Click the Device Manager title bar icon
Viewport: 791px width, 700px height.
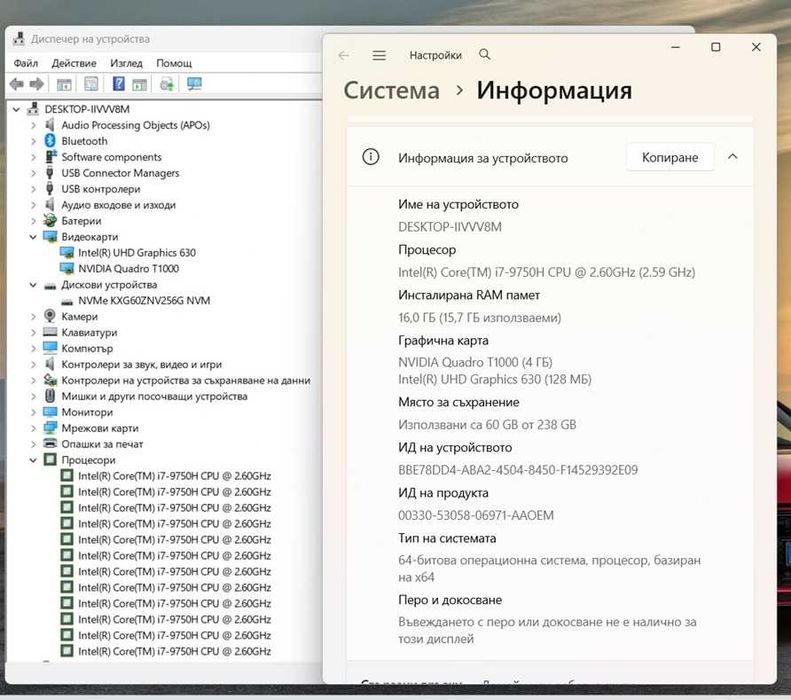19,38
